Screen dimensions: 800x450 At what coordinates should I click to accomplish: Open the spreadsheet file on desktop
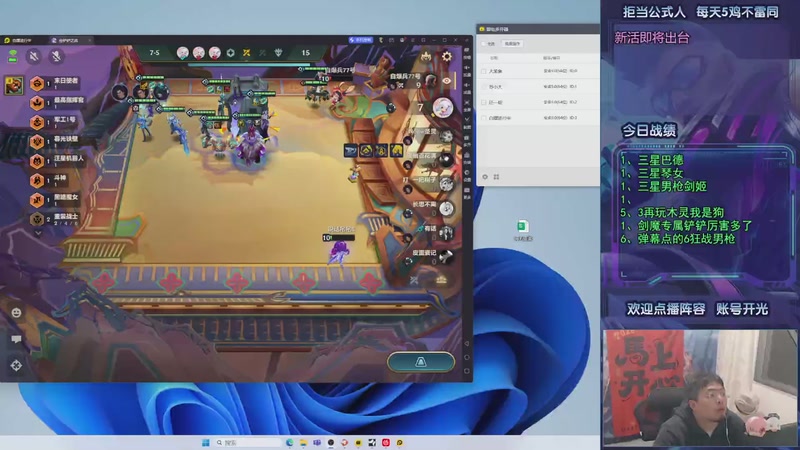click(522, 230)
